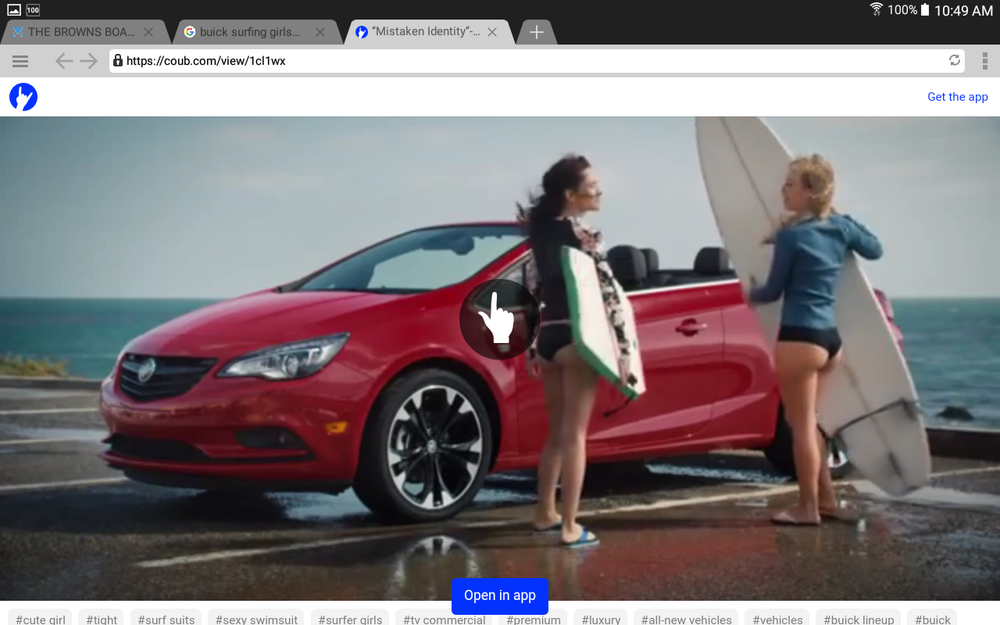Select the #surf suits tag
This screenshot has width=1000, height=625.
click(166, 619)
